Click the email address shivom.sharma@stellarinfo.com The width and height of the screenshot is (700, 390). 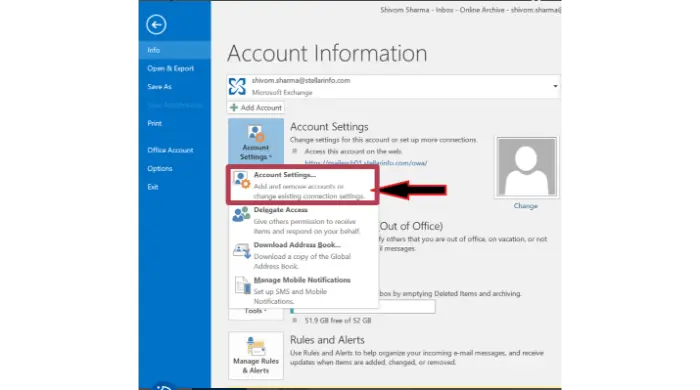[301, 80]
